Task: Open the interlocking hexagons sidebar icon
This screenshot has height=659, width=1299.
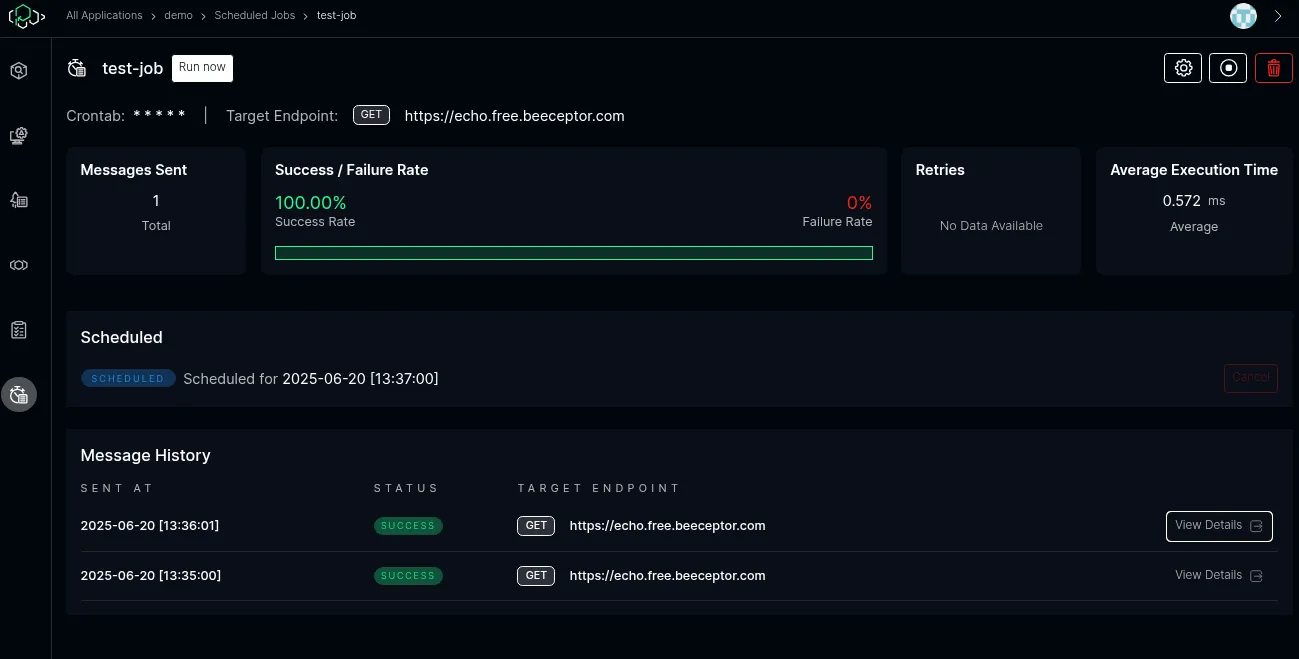Action: [18, 265]
